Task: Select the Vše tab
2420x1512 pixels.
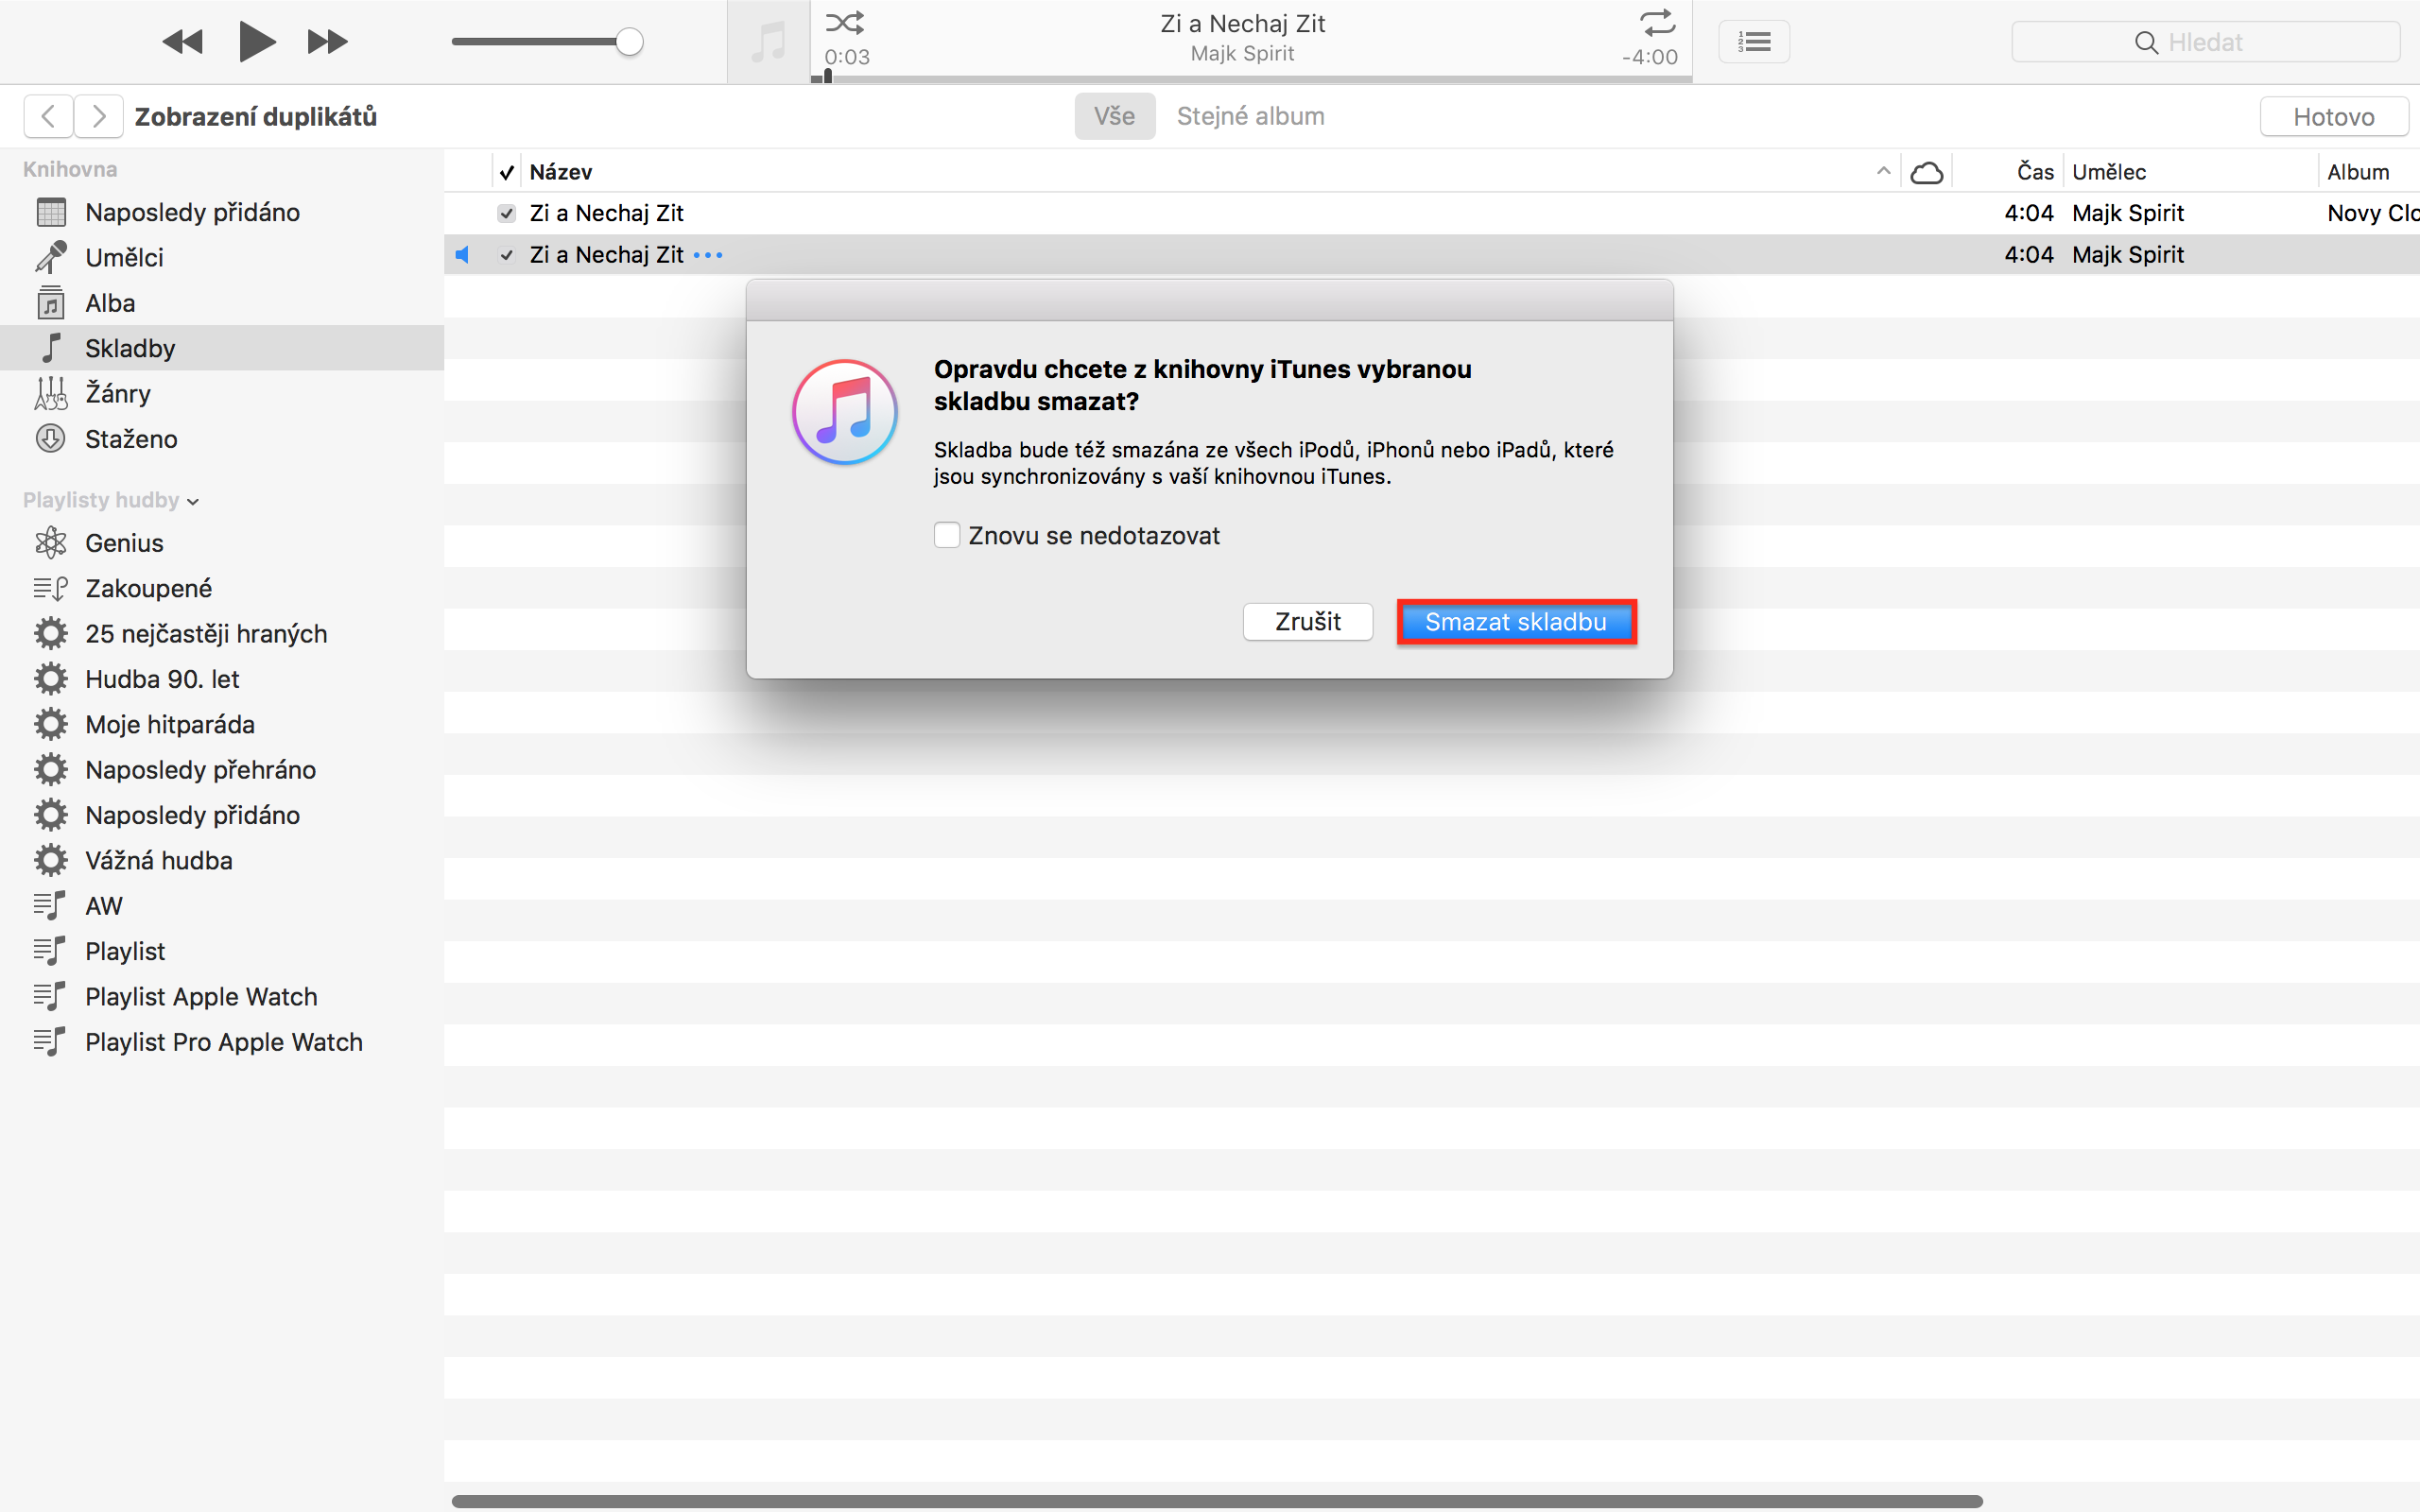Action: (1114, 116)
